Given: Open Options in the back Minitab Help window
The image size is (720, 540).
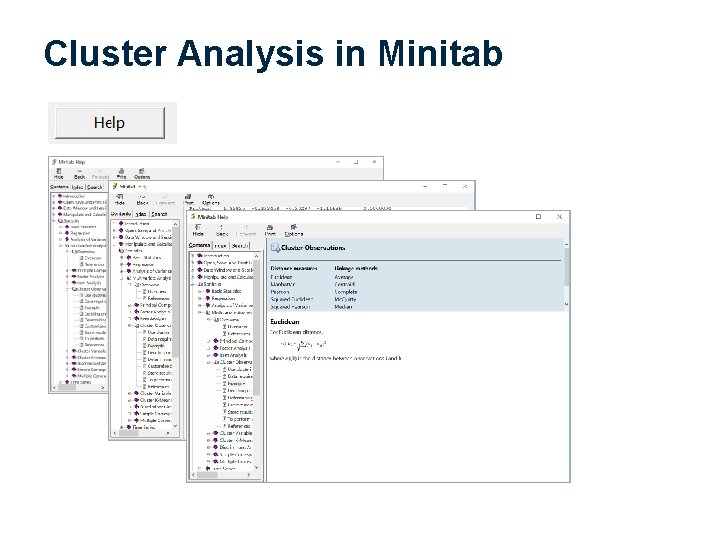Looking at the screenshot, I should click(x=142, y=174).
